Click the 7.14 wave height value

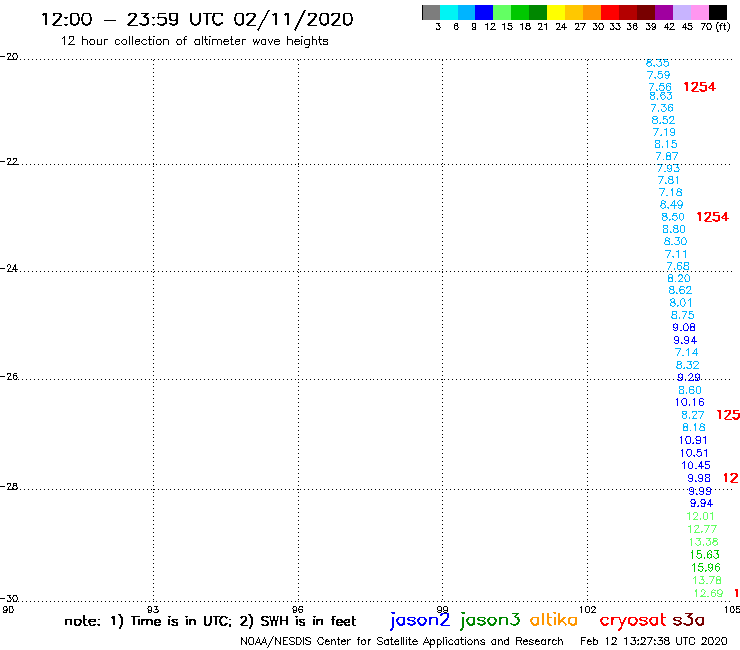[x=686, y=353]
